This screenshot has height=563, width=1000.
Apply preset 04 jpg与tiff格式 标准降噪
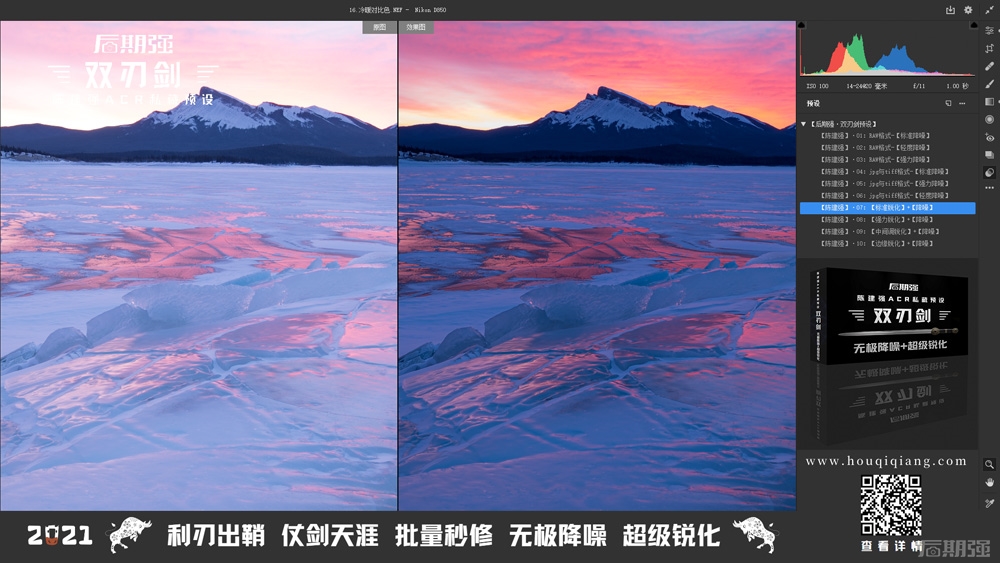pos(888,172)
